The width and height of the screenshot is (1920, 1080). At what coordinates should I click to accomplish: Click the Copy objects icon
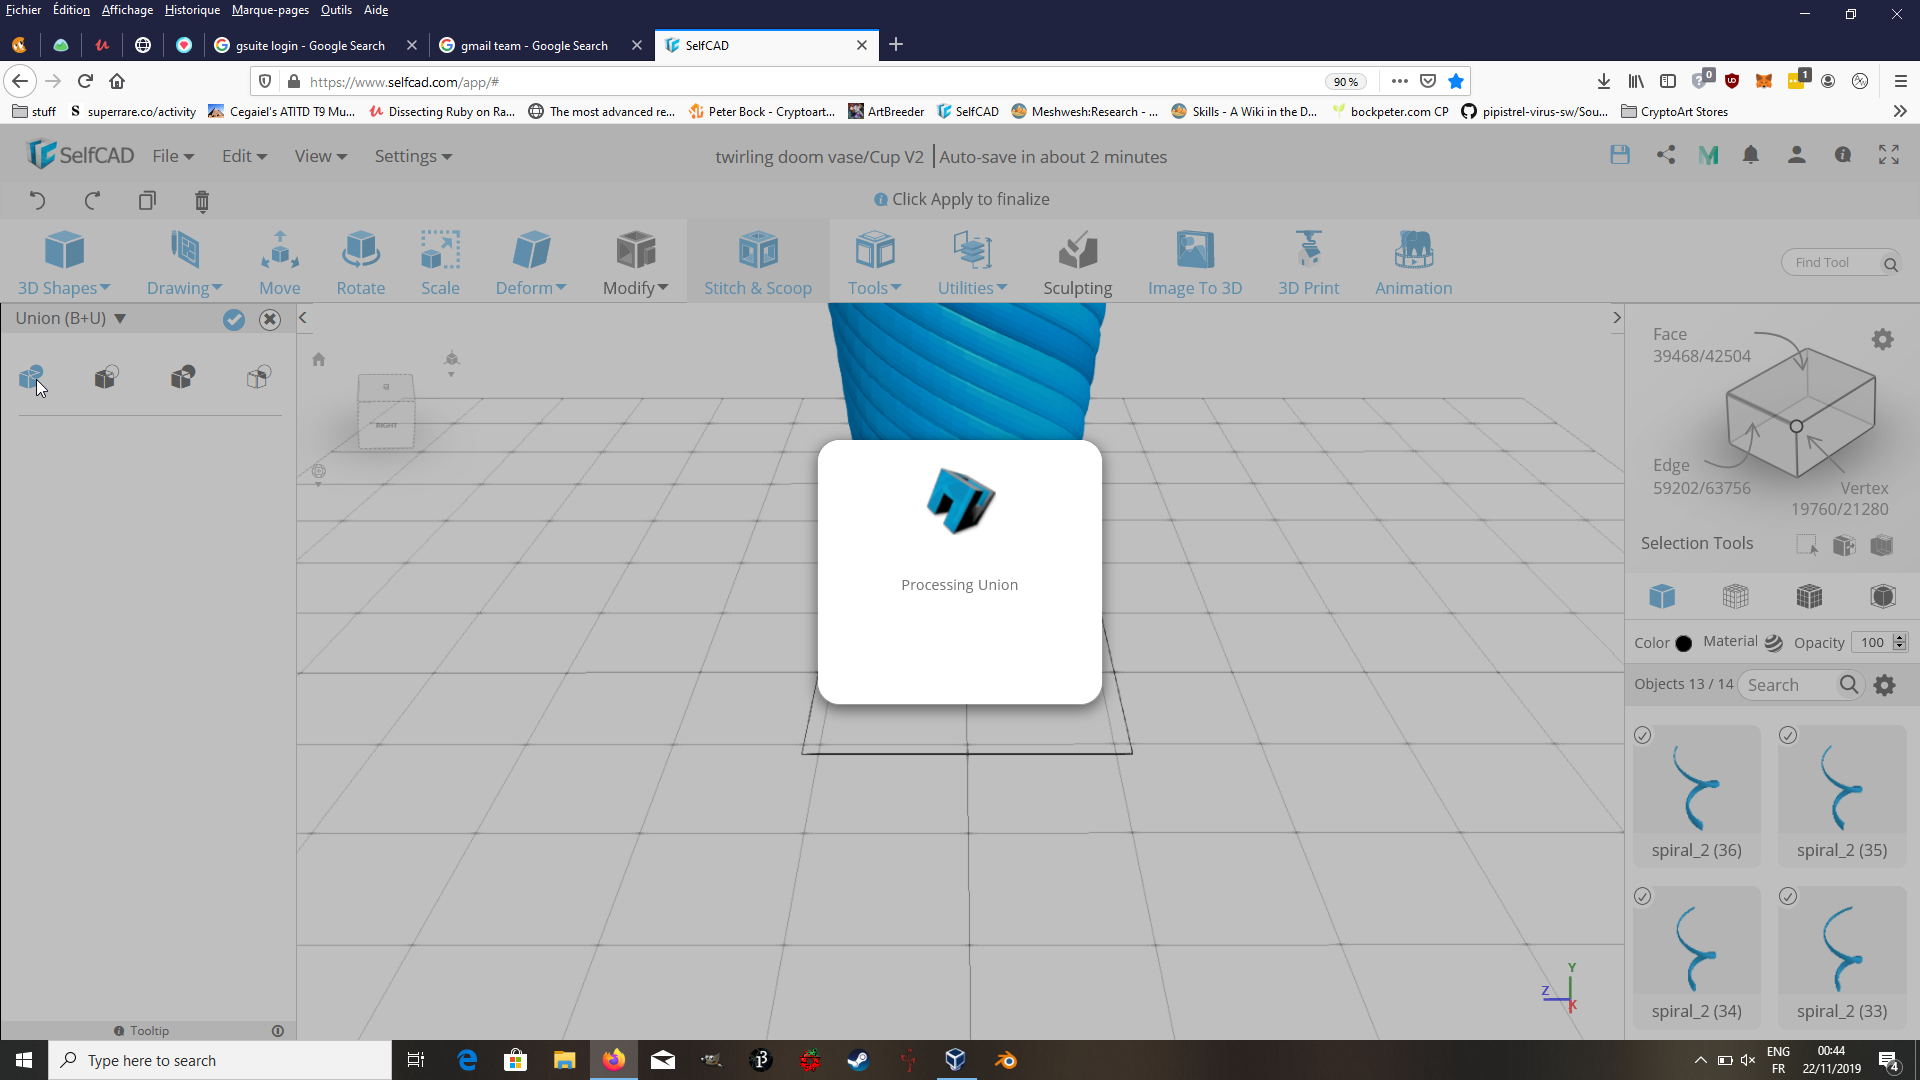147,201
